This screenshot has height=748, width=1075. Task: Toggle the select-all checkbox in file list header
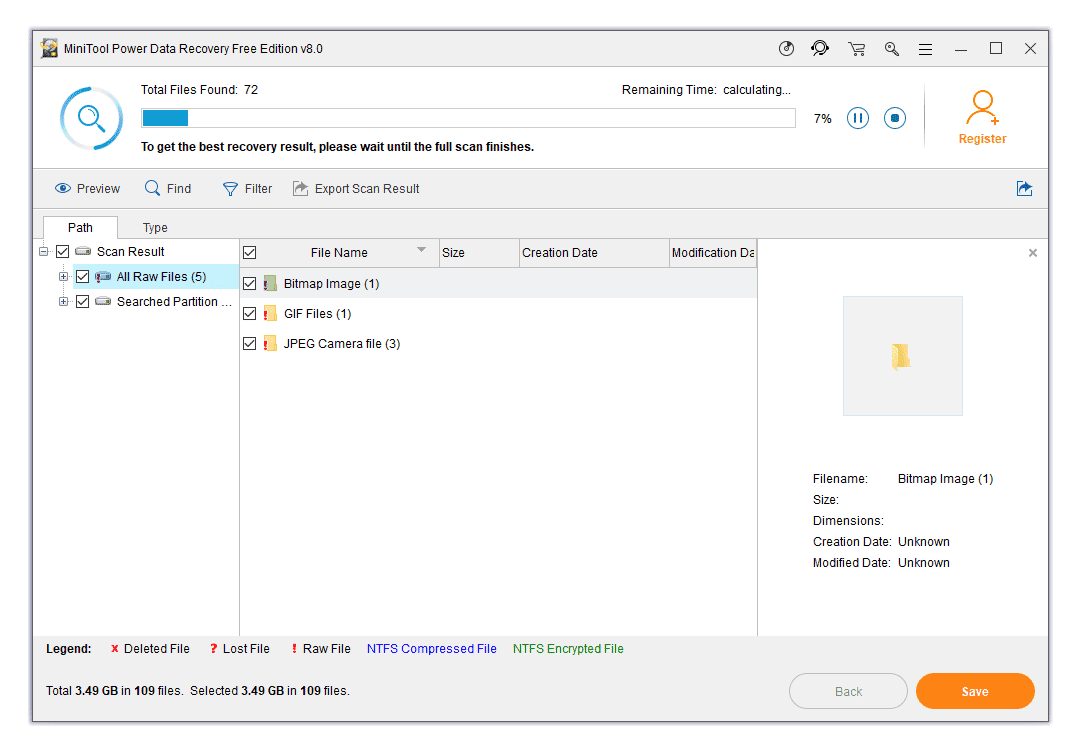pyautogui.click(x=250, y=253)
